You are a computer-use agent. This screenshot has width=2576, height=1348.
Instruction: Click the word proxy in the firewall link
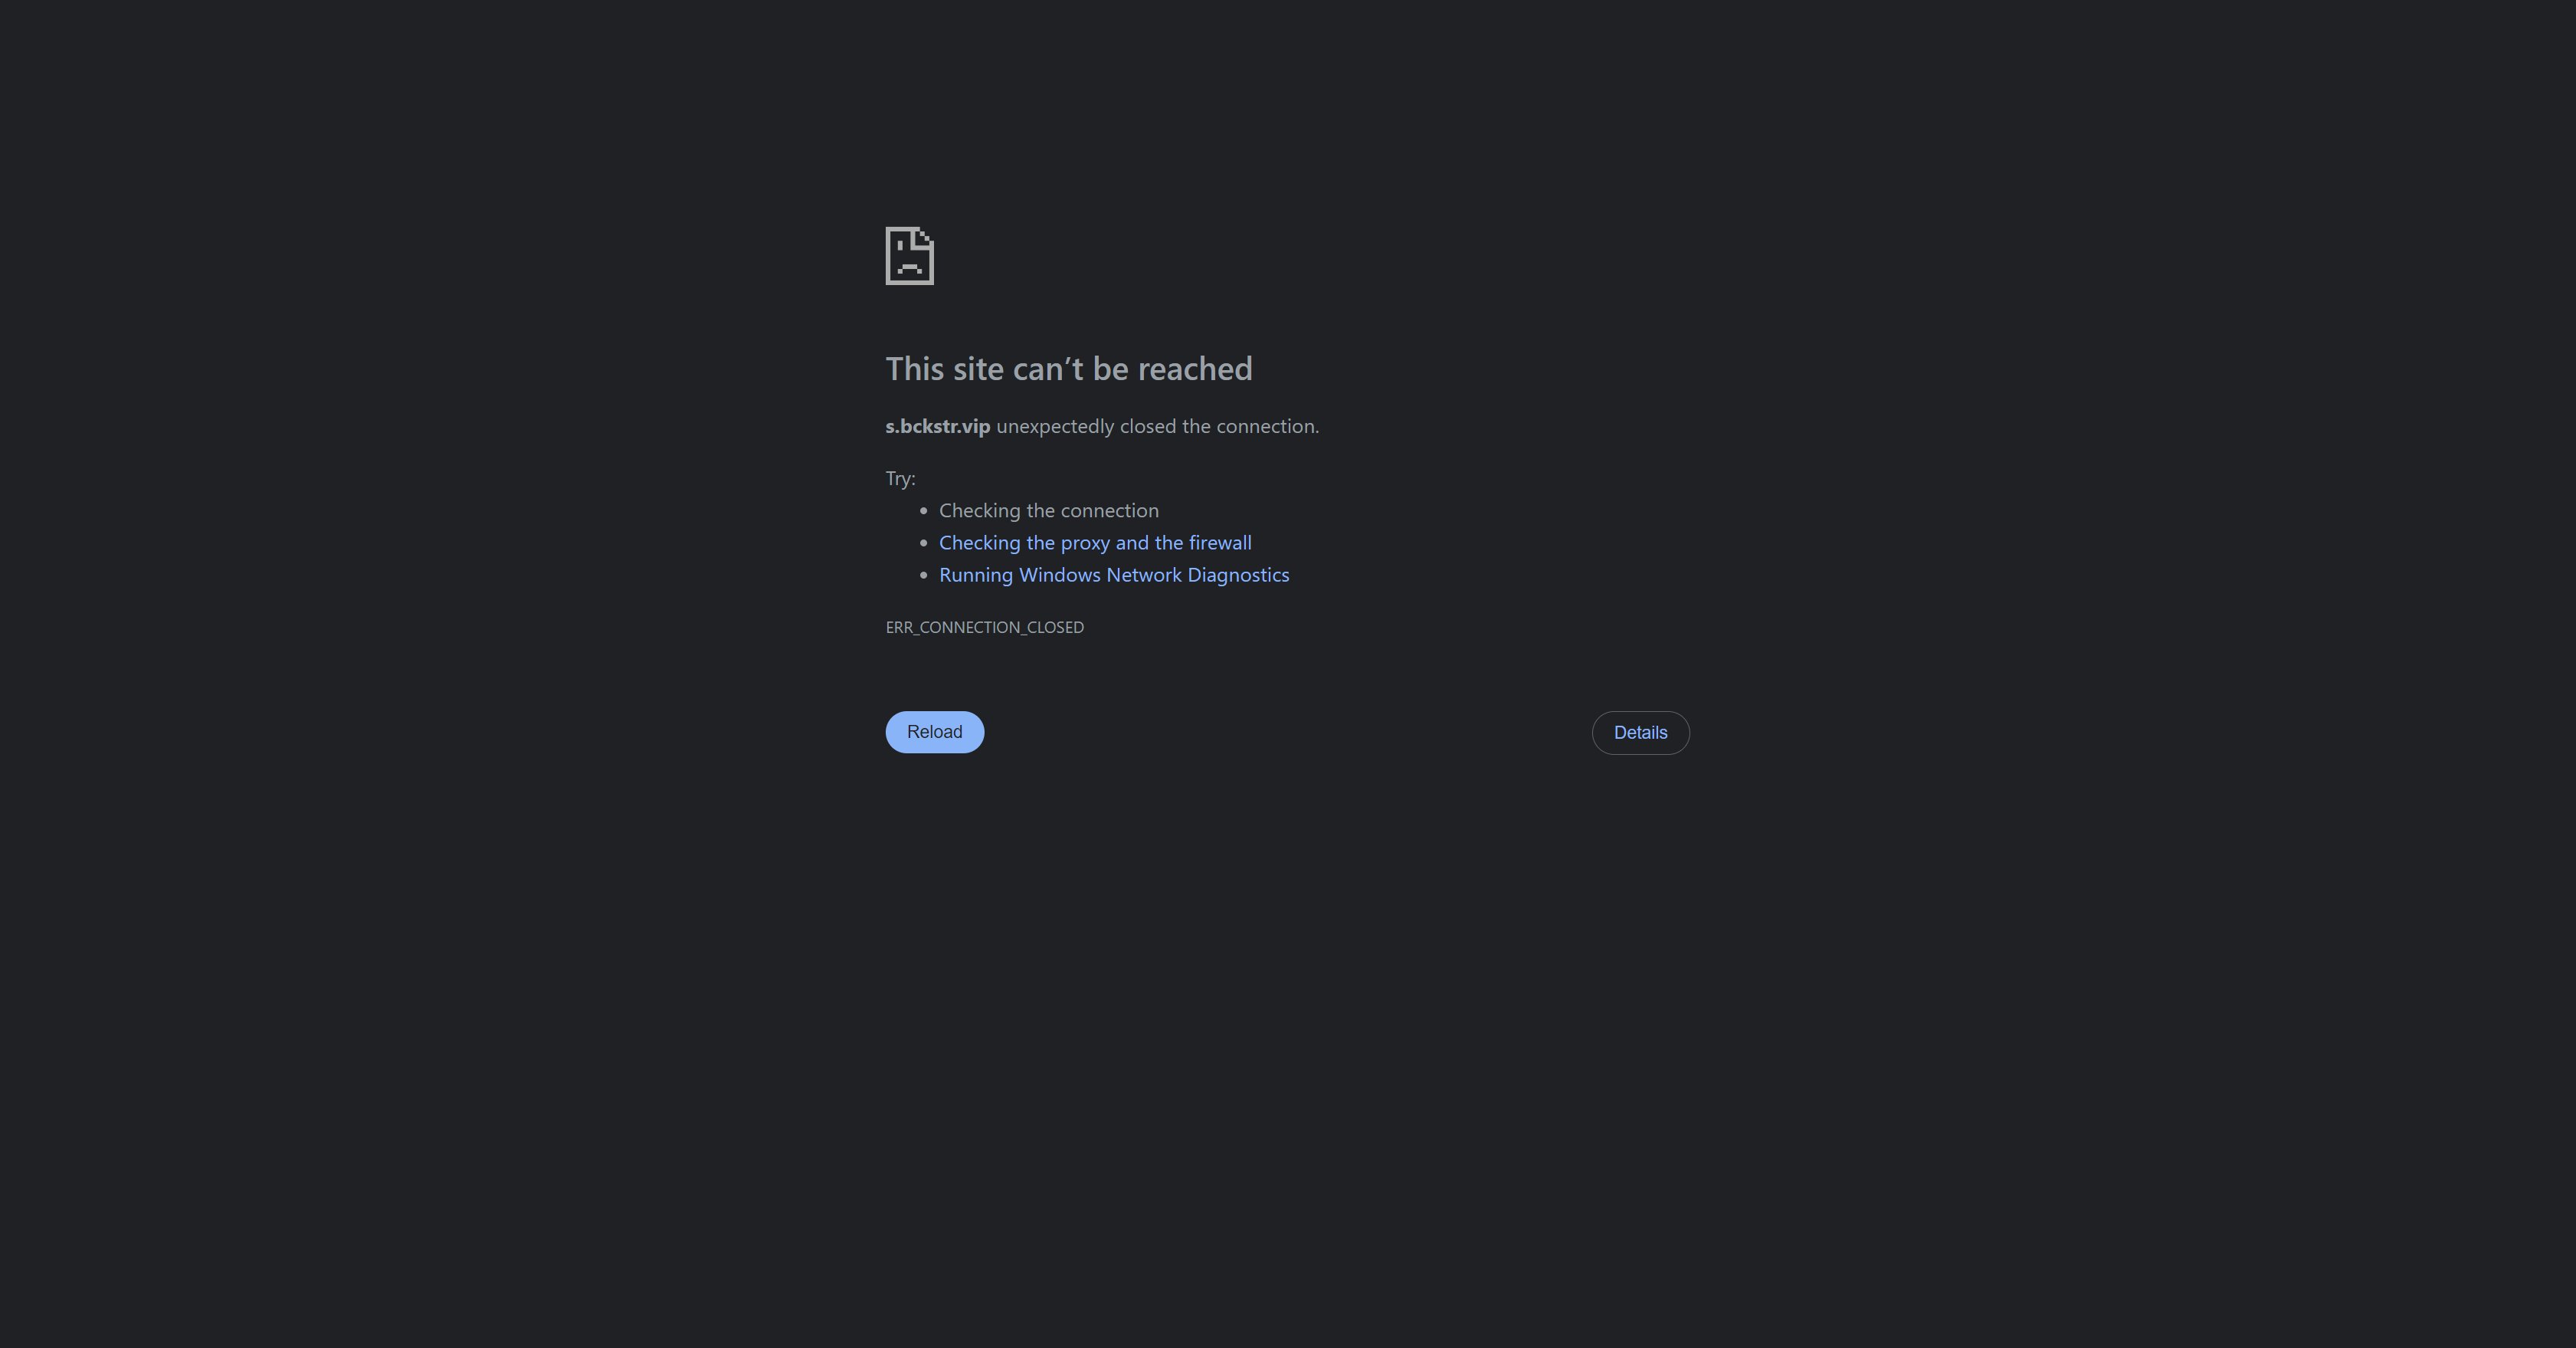(1085, 543)
